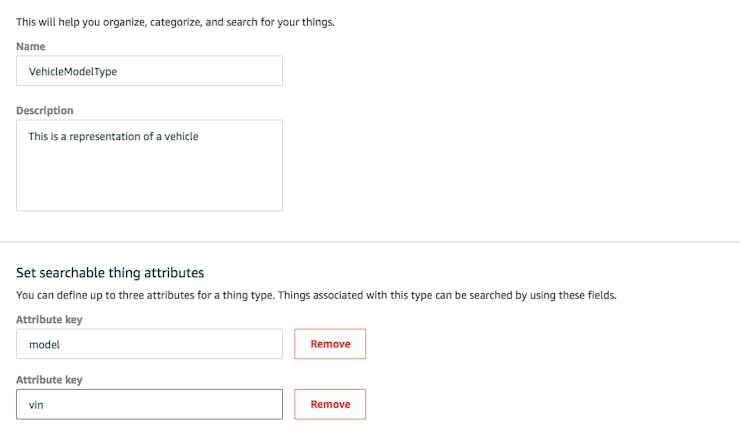This screenshot has width=740, height=437.
Task: Focus the attribute key field containing vin
Action: [149, 404]
